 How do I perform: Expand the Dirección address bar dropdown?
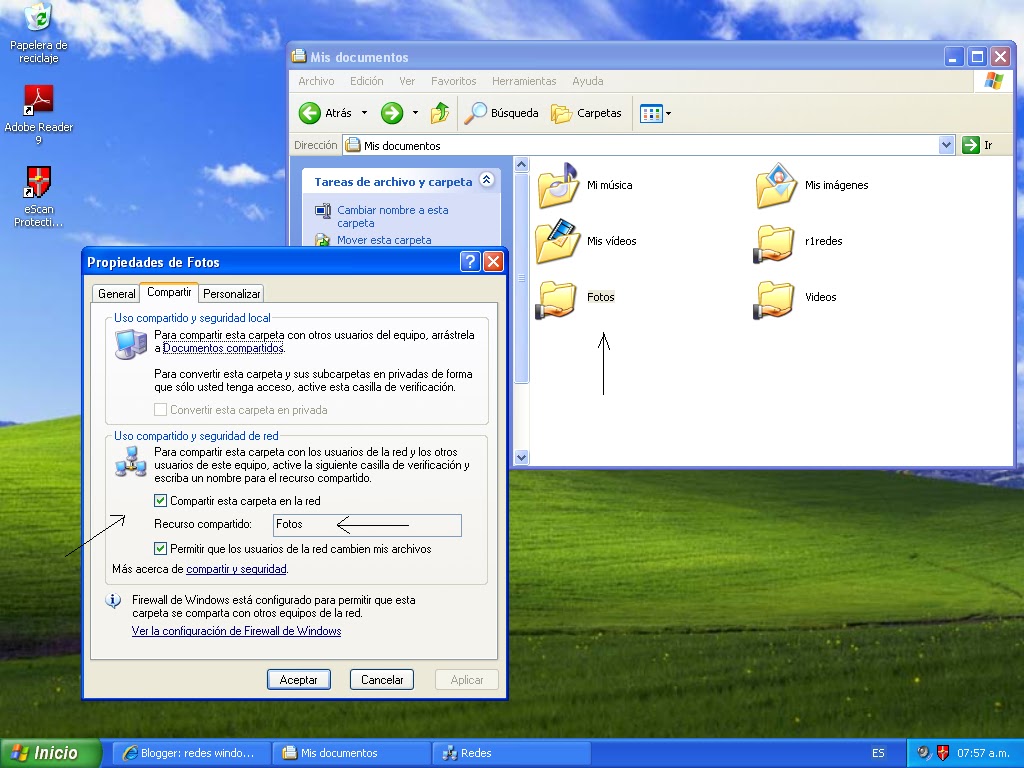[x=946, y=145]
